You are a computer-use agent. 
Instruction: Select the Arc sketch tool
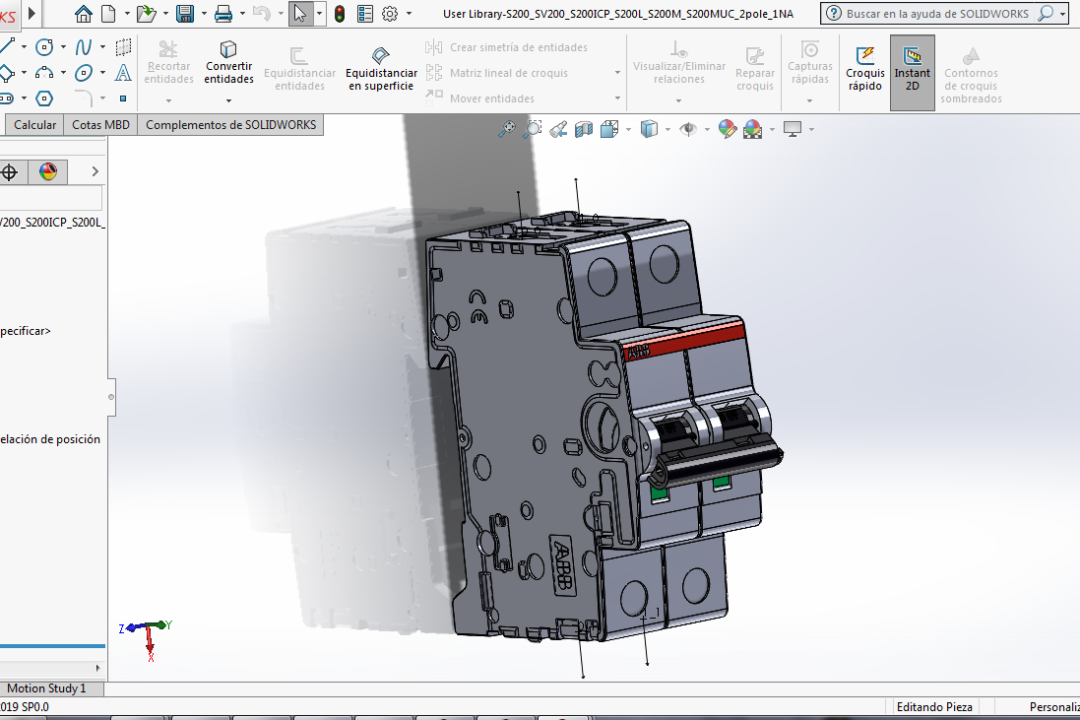point(44,72)
